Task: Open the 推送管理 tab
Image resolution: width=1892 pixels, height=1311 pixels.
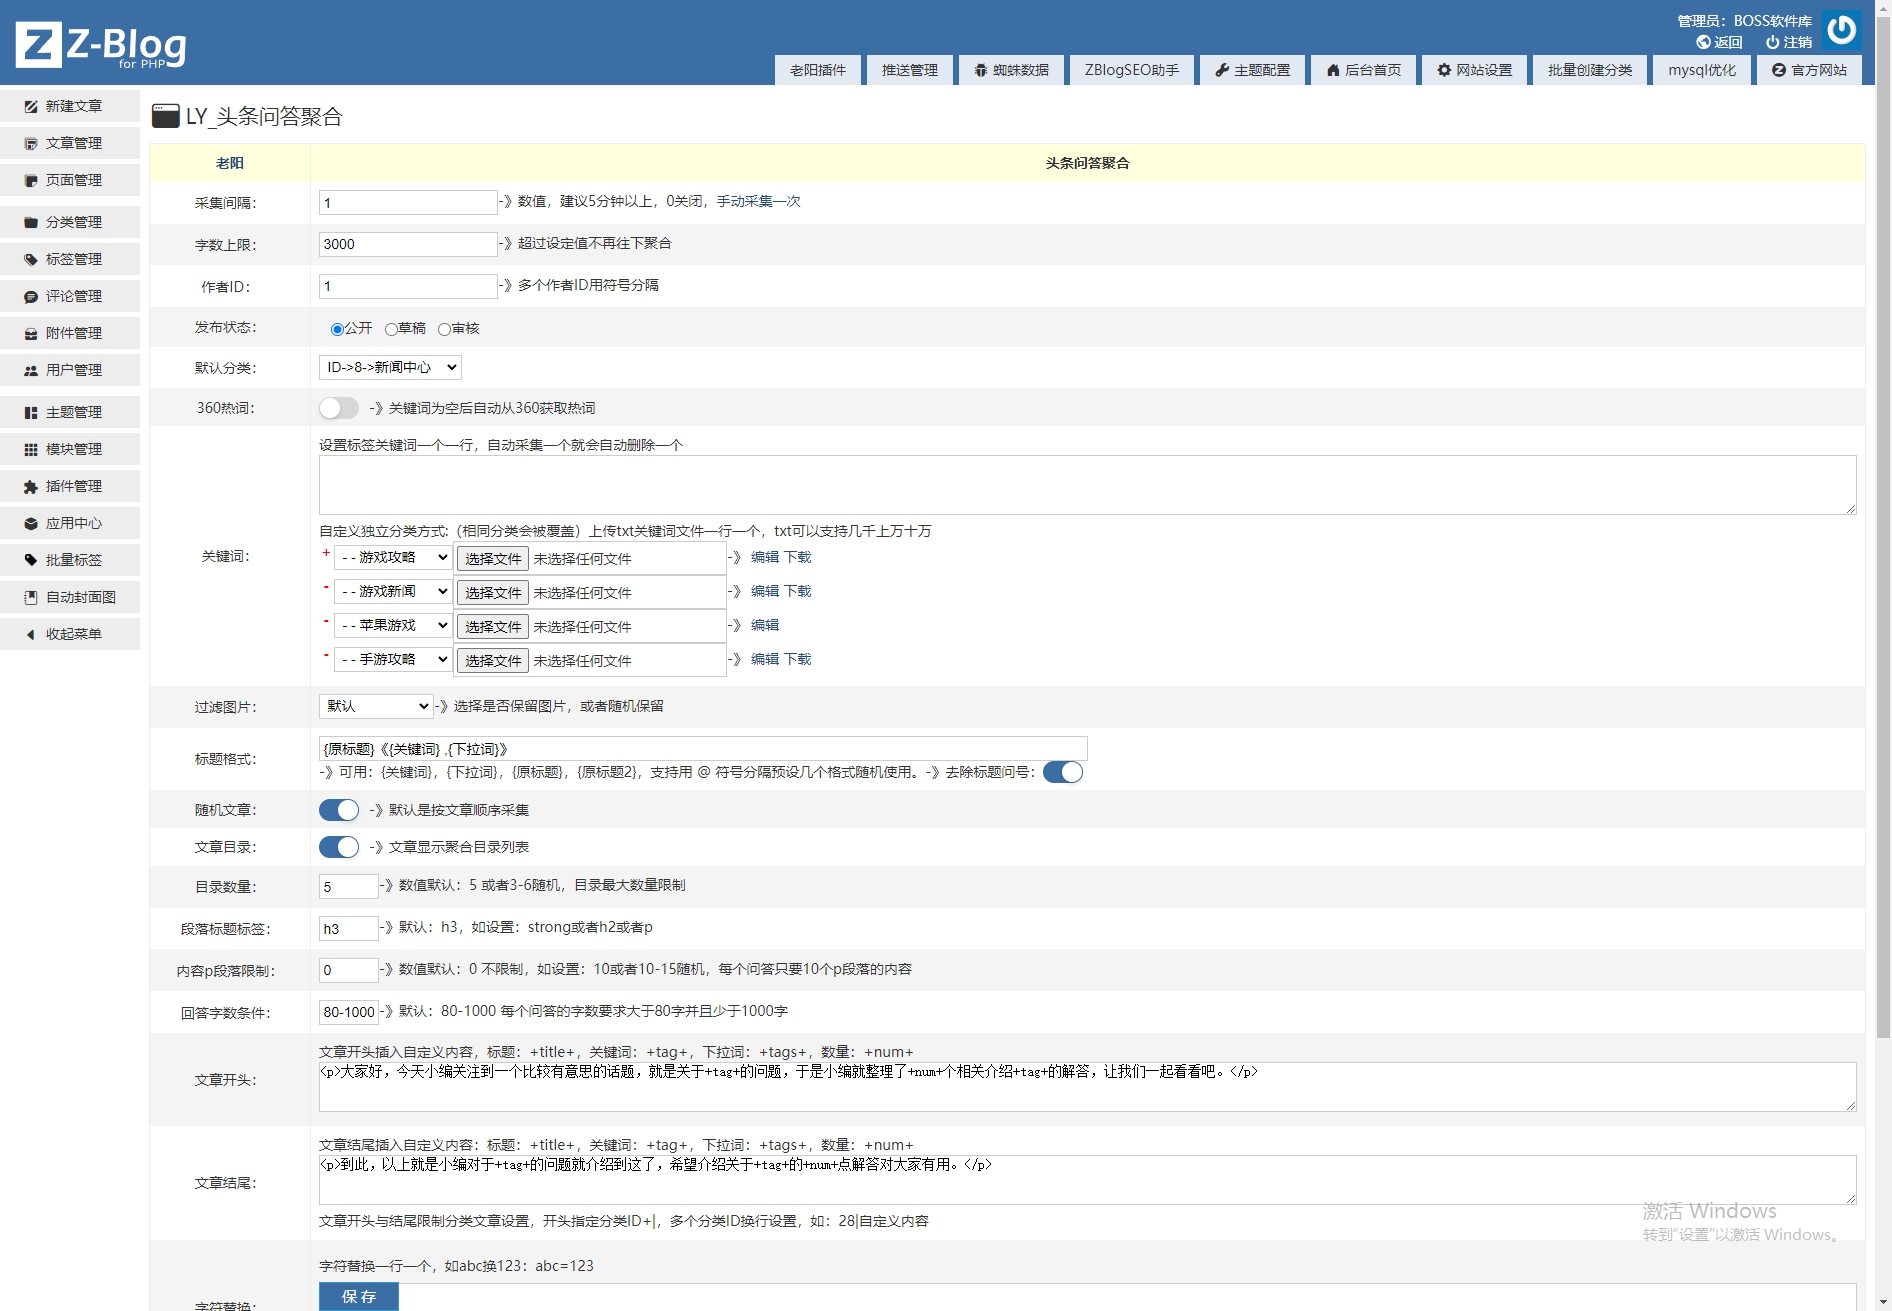Action: point(910,70)
